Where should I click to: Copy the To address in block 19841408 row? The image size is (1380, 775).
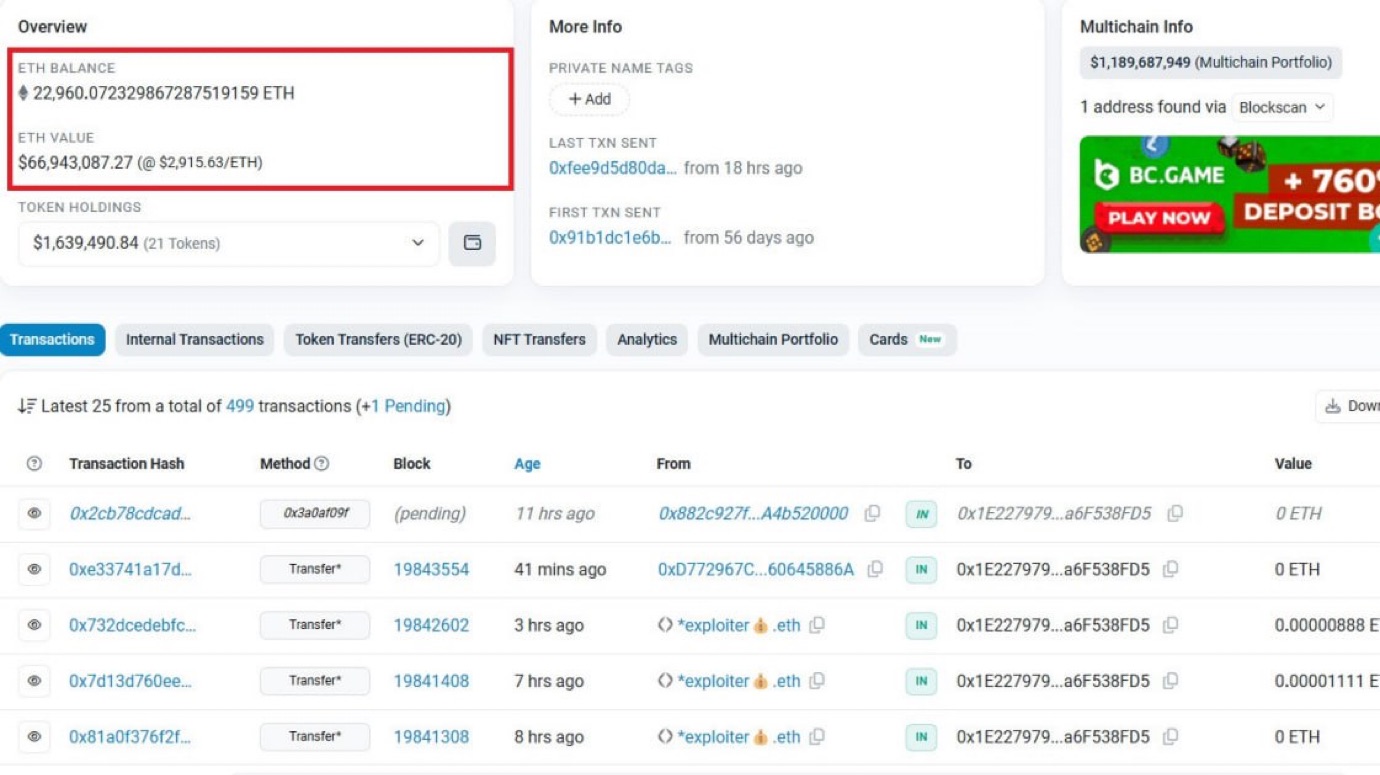click(1171, 682)
